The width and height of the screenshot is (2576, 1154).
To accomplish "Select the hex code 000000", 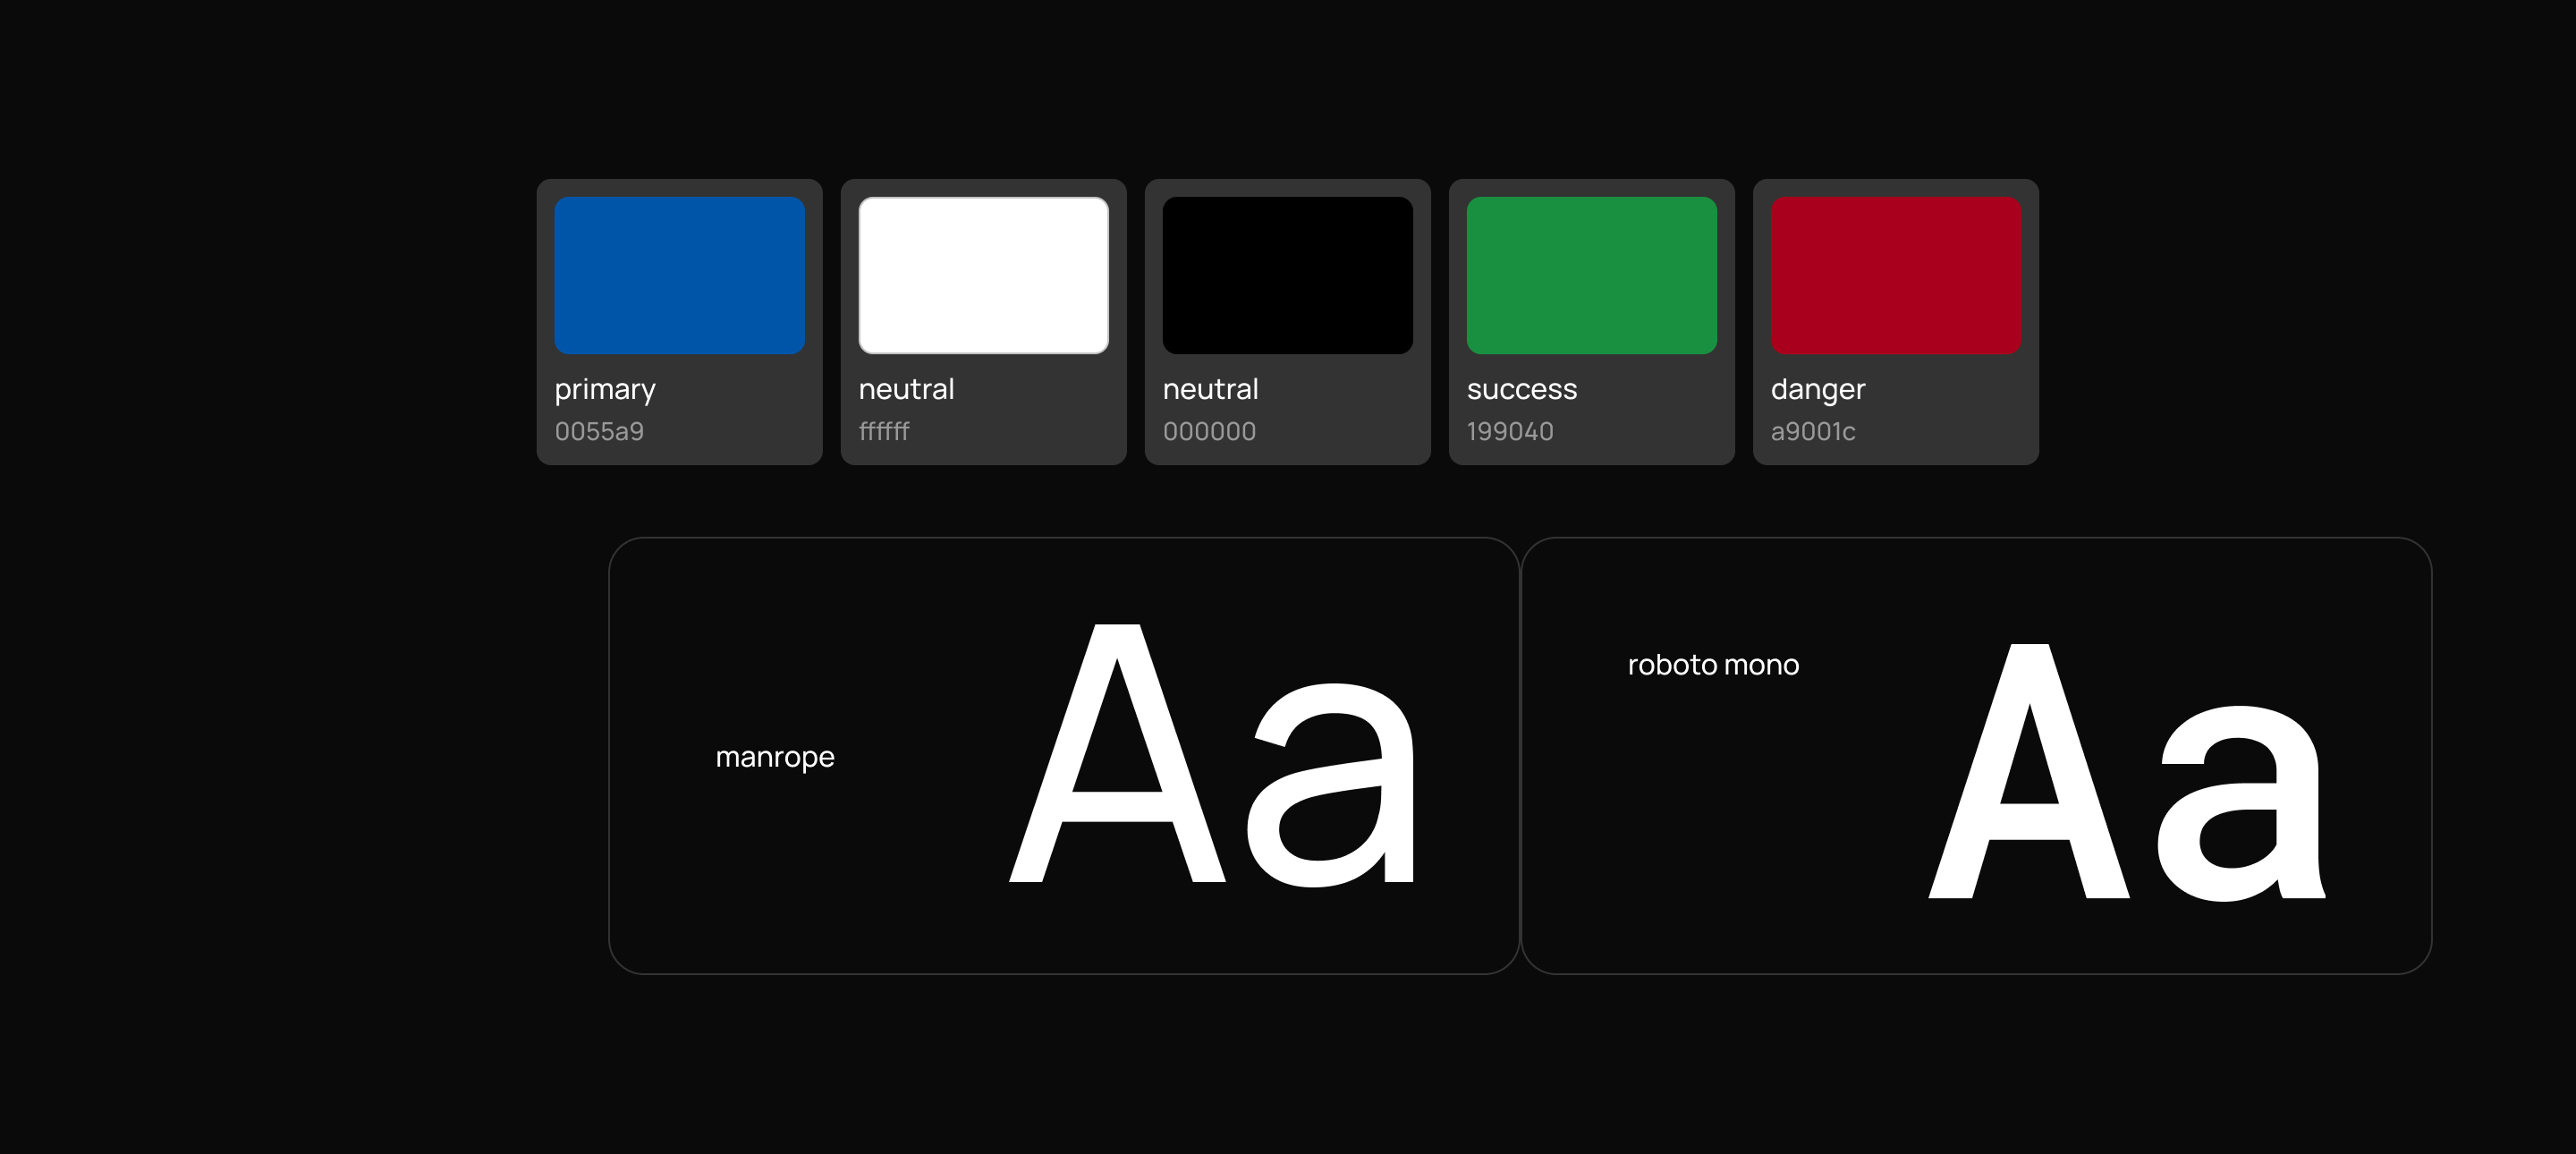I will 1209,432.
